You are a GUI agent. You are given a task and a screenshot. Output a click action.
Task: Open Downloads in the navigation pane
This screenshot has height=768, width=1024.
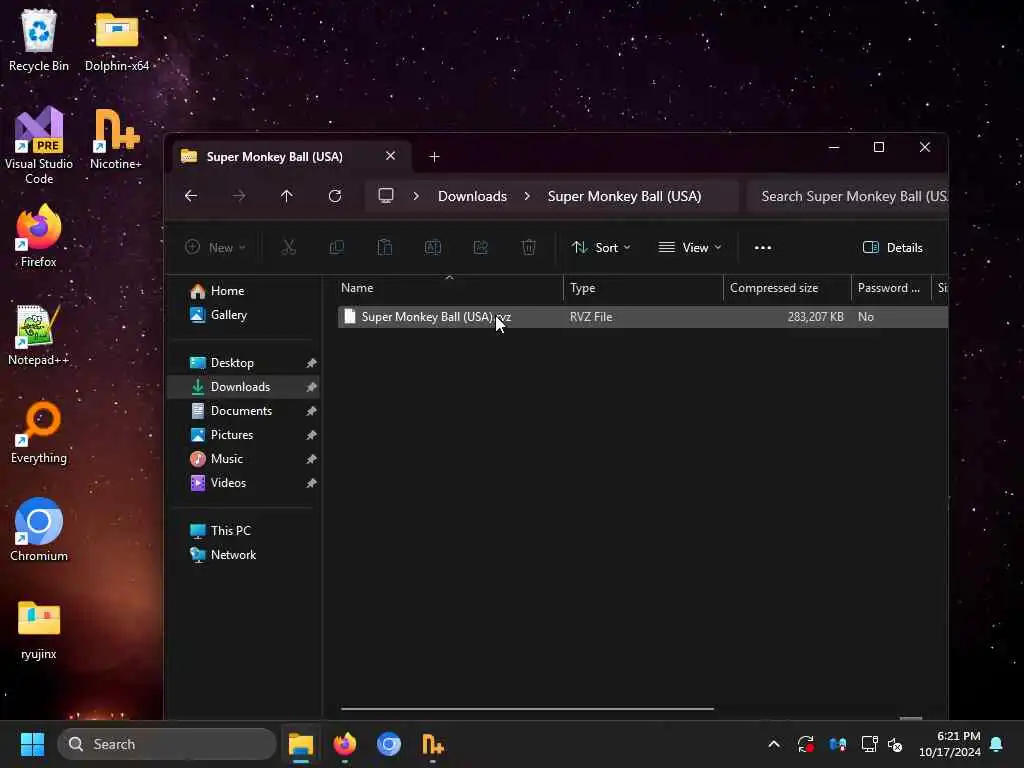(x=244, y=387)
